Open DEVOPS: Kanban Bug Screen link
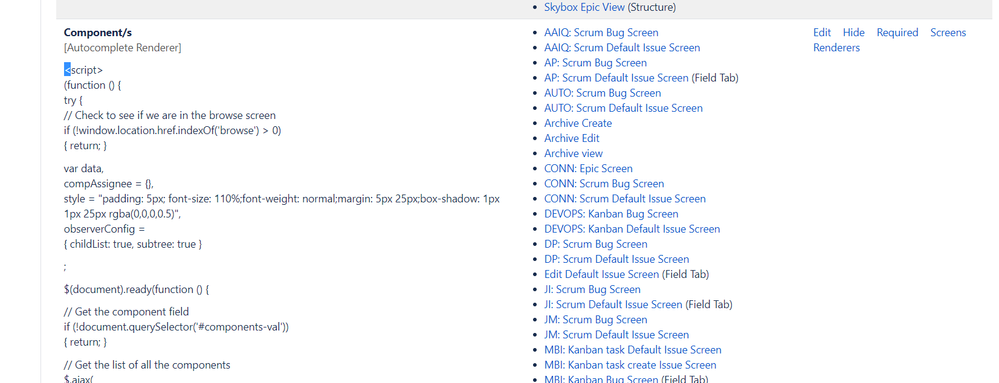Screen dimensions: 999x383 point(611,214)
